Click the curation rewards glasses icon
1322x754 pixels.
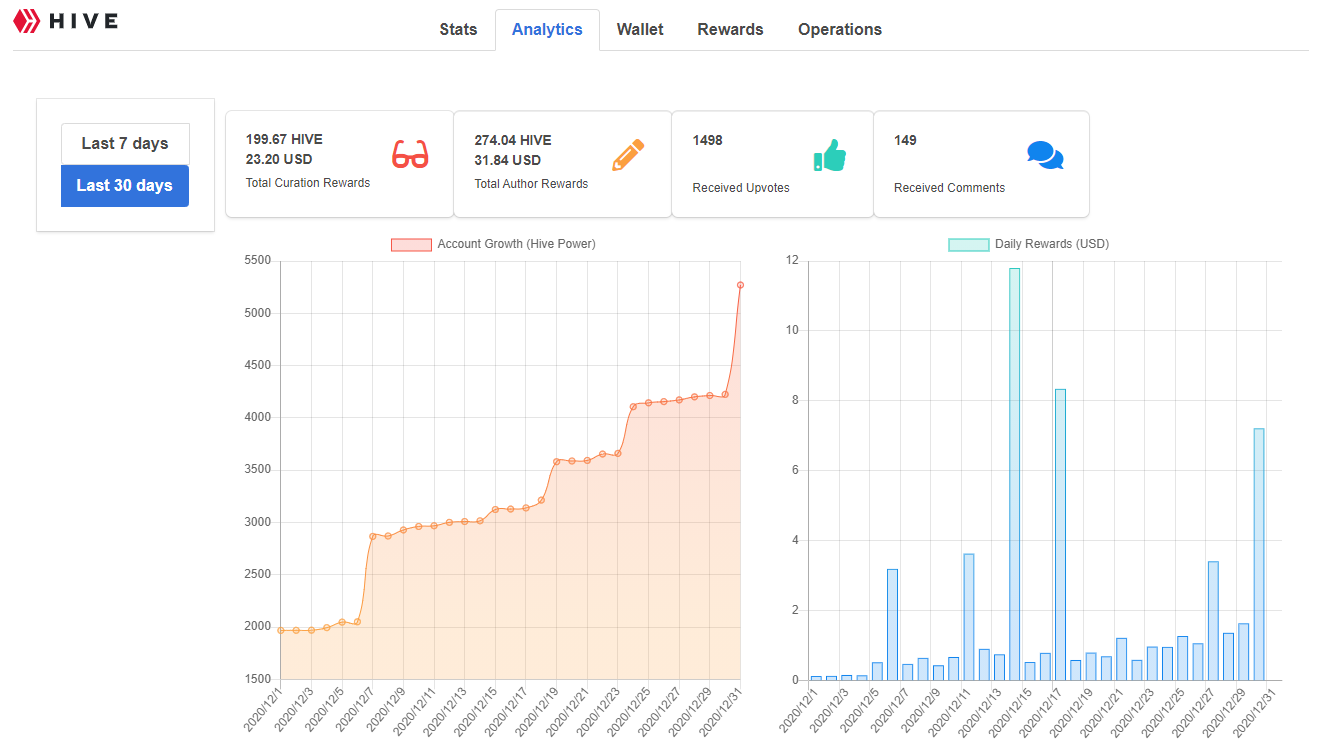coord(409,155)
